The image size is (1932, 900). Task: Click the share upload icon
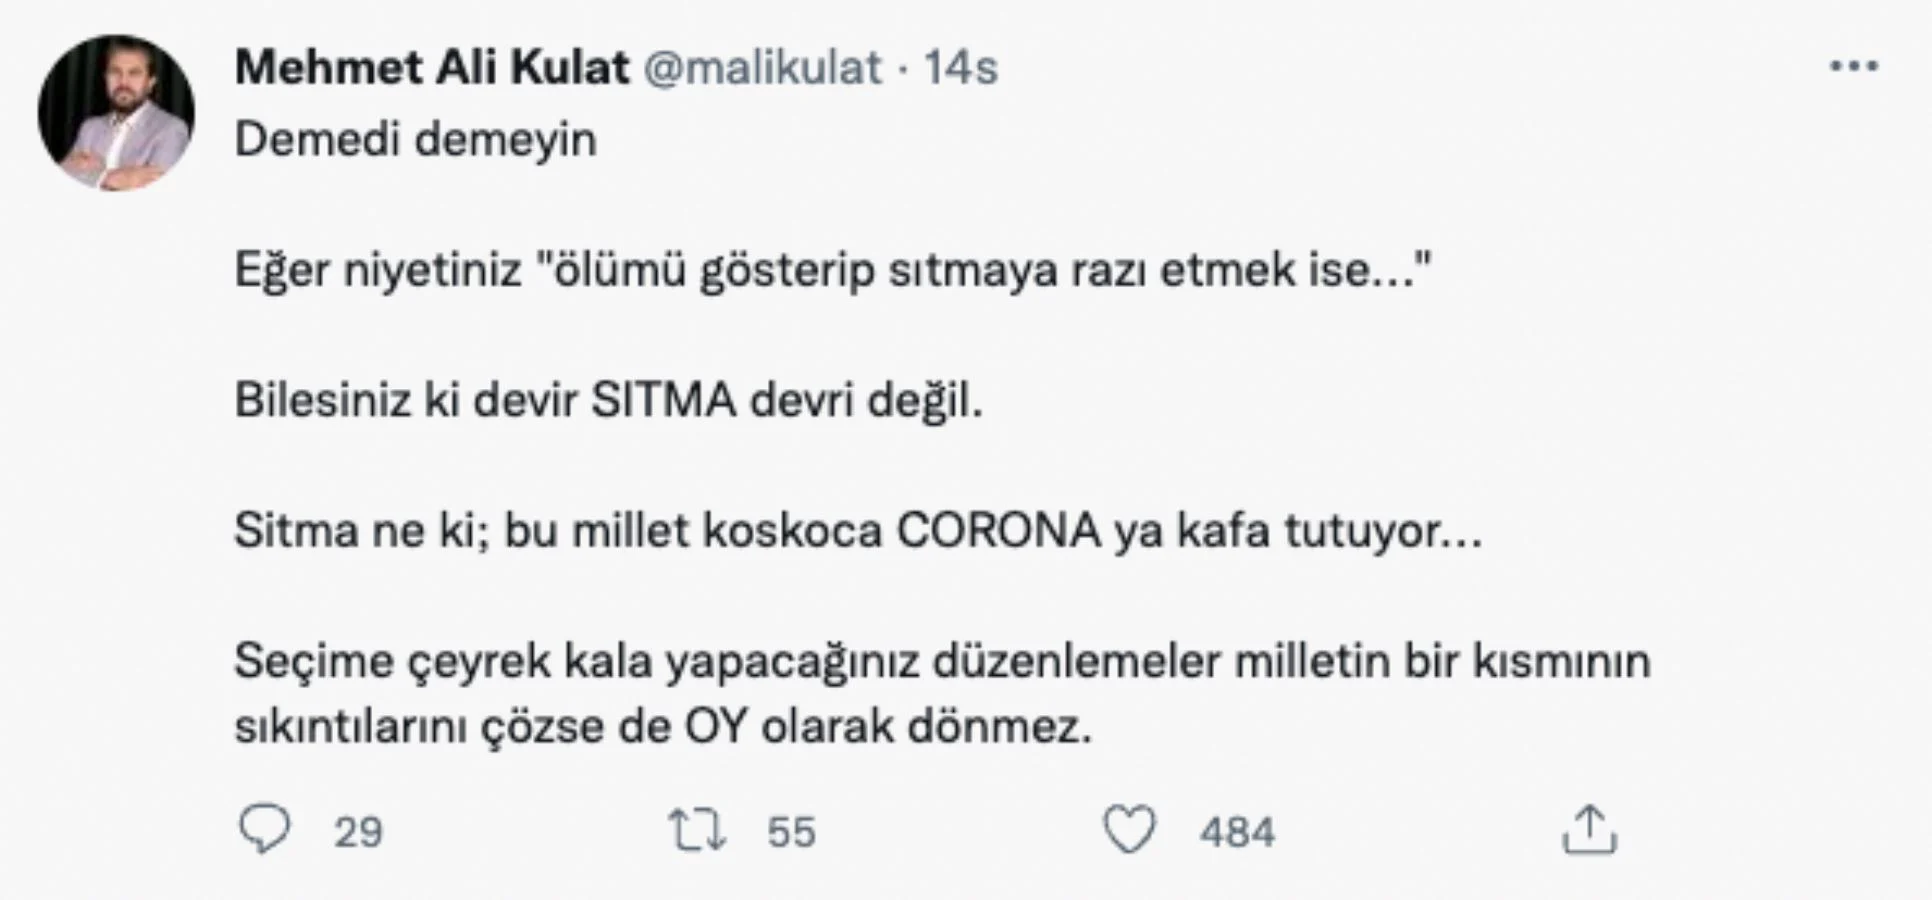(1588, 830)
